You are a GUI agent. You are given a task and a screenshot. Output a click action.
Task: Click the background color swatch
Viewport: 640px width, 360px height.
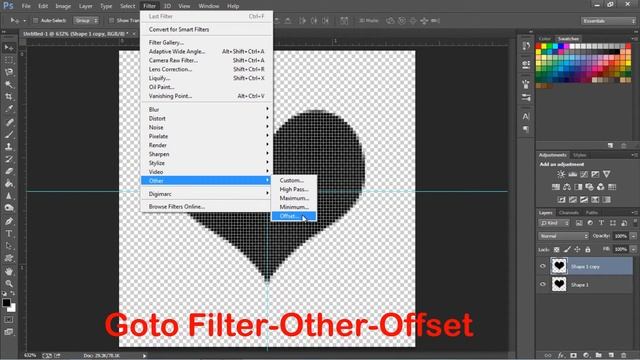[13, 308]
